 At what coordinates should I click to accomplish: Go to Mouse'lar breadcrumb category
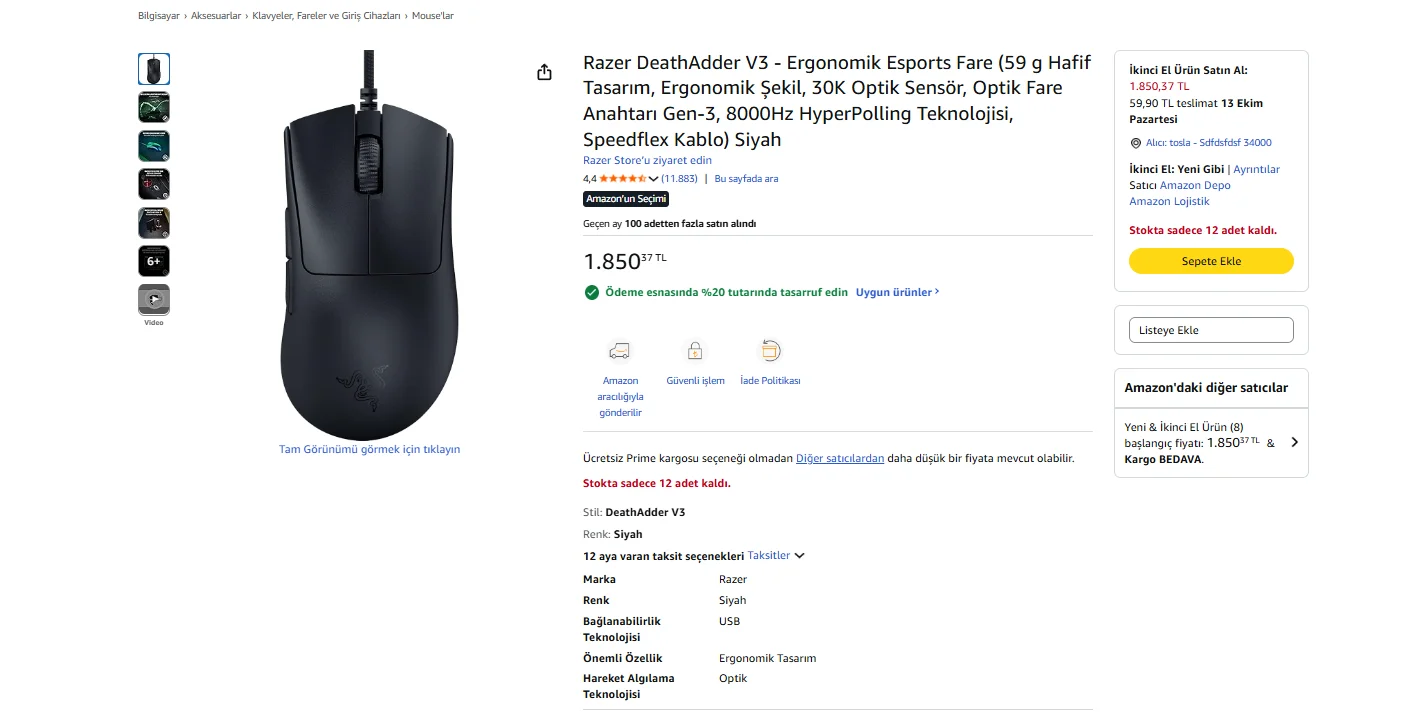point(431,16)
